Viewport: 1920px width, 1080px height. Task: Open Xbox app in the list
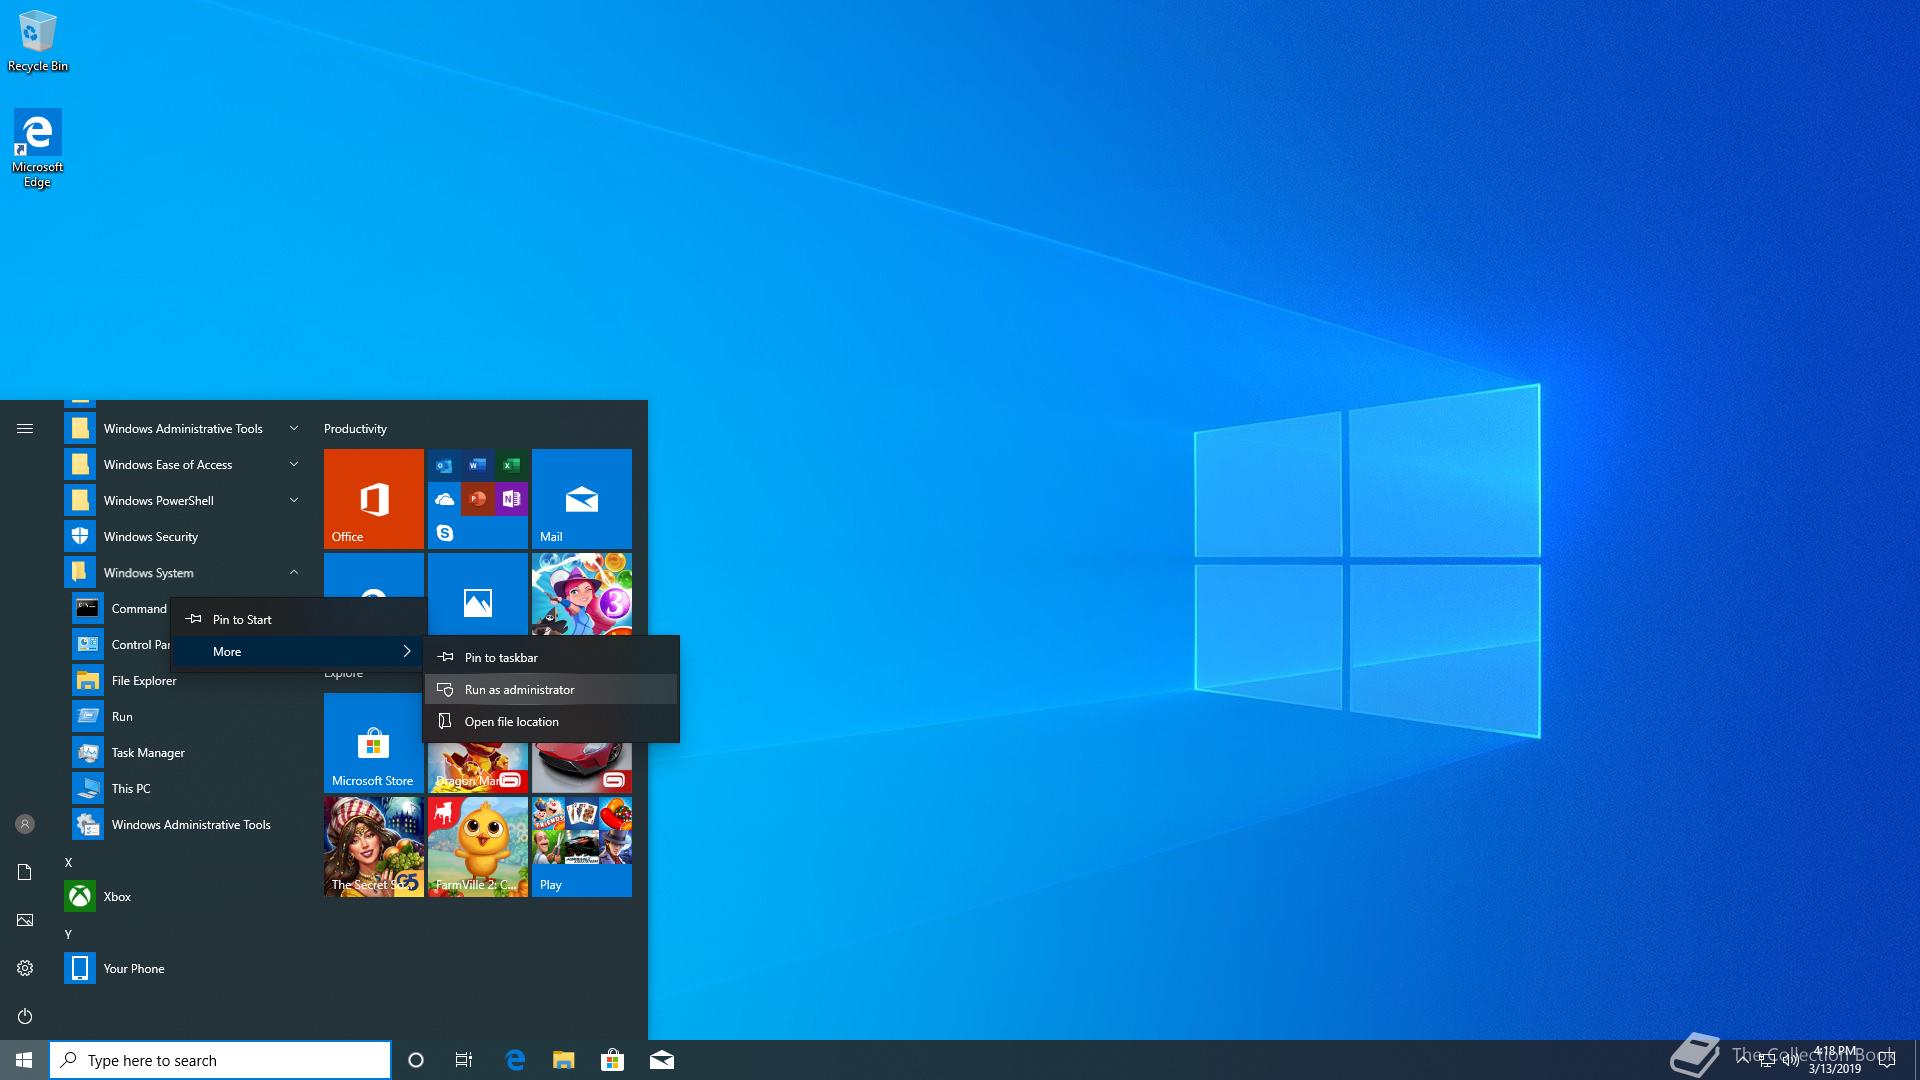[184, 896]
